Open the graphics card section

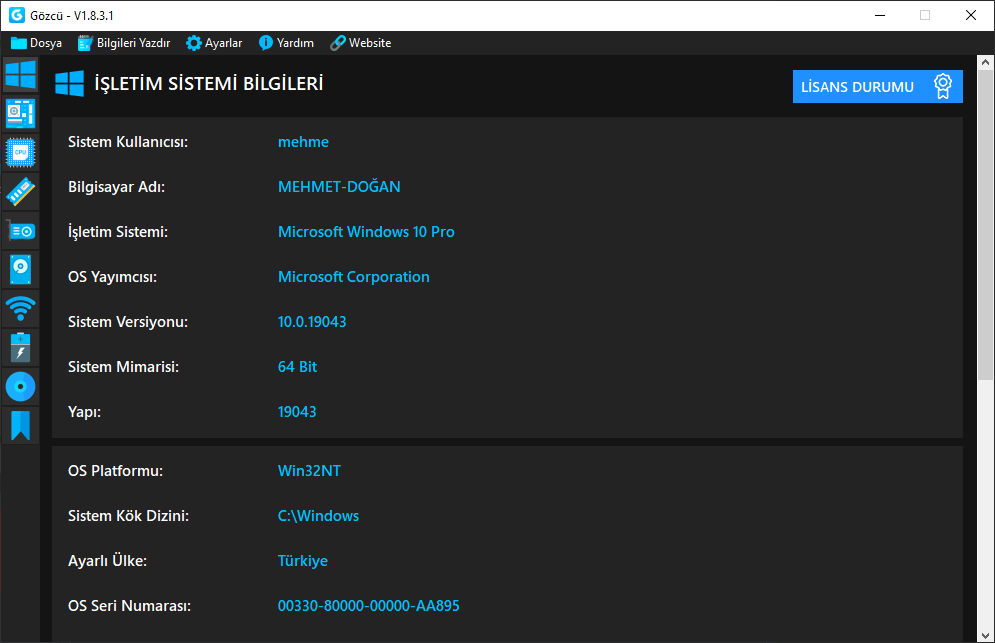pos(20,230)
